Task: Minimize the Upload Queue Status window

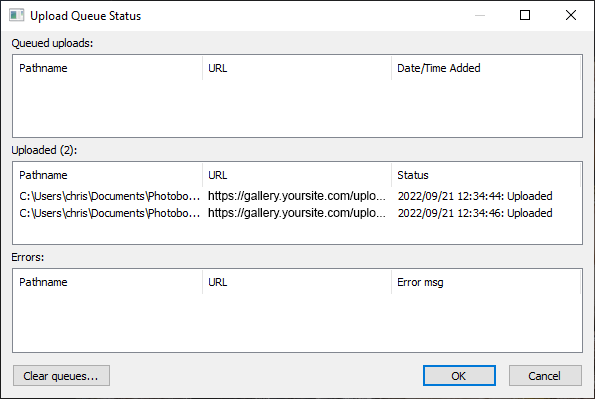Action: coord(480,15)
